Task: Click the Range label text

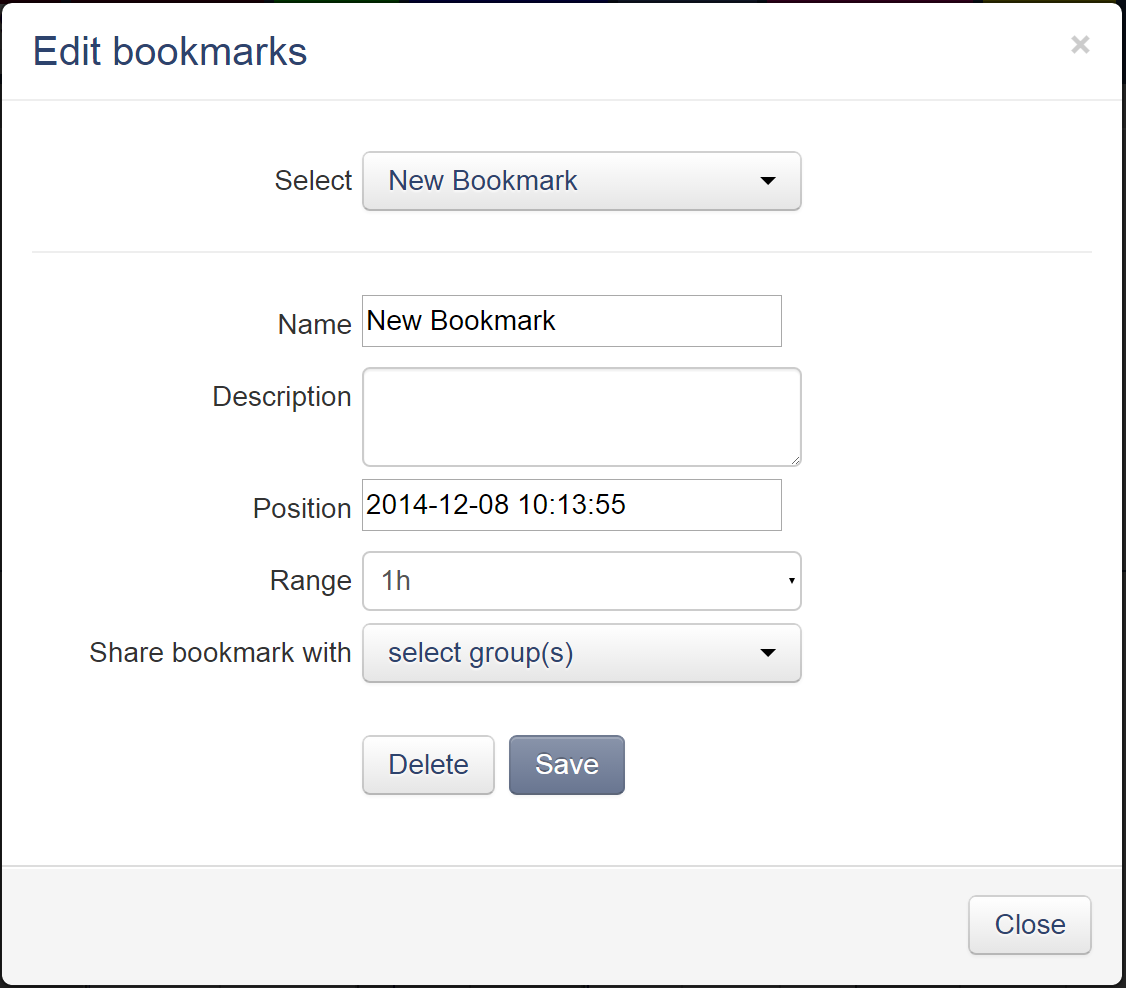Action: tap(310, 580)
